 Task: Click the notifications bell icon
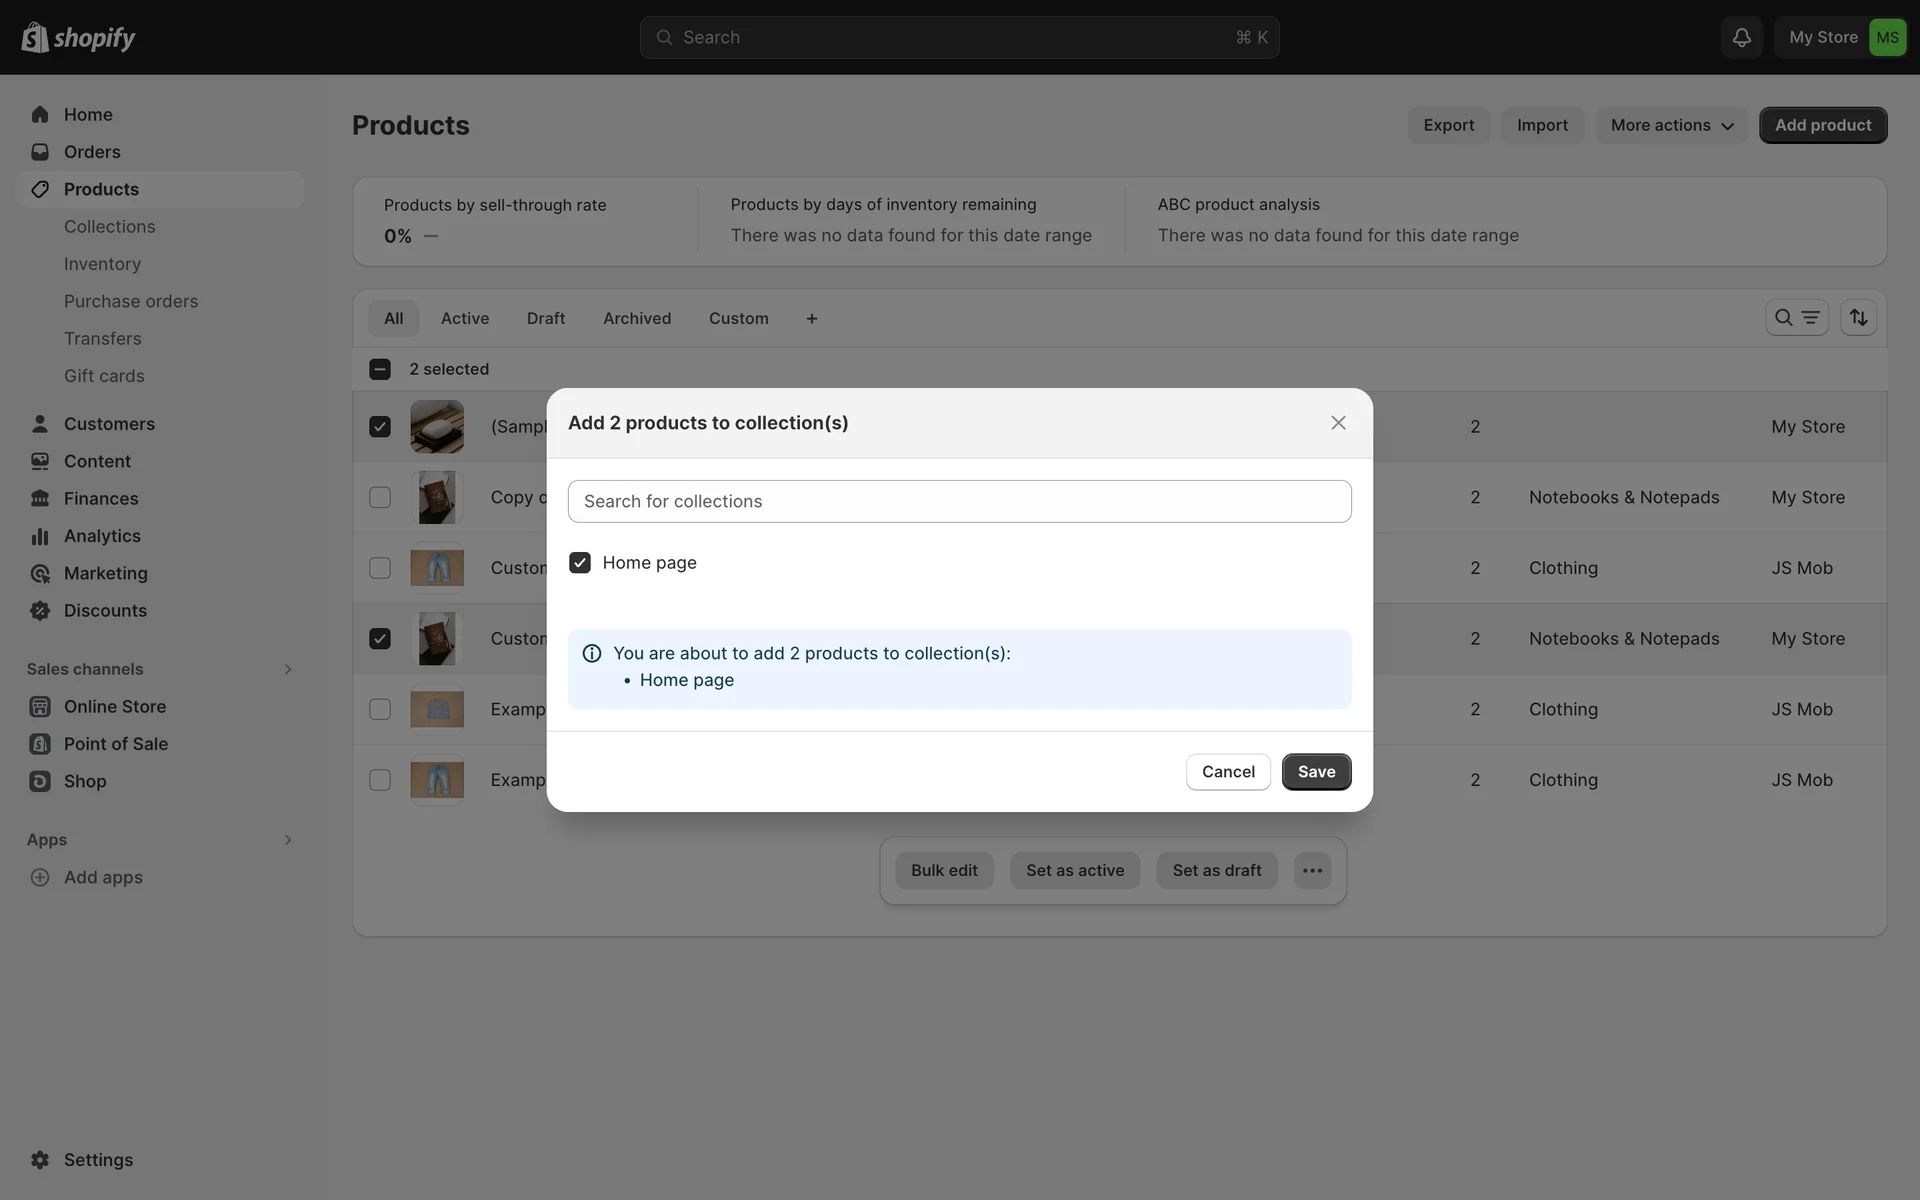(x=1741, y=37)
